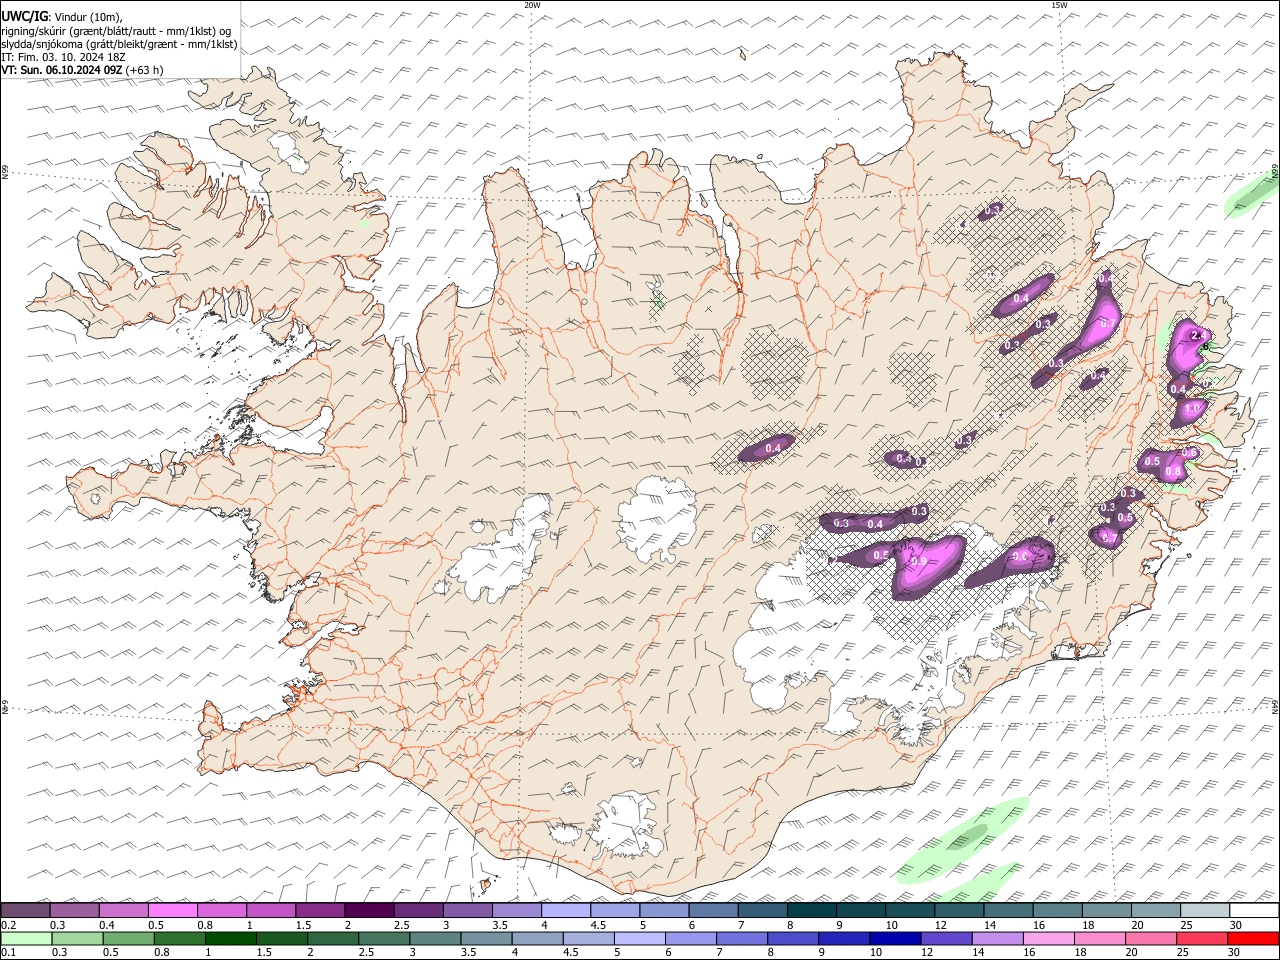Image resolution: width=1280 pixels, height=960 pixels.
Task: Pick the deep blue swatch labeled 10 in bottom row
Action: tap(895, 938)
